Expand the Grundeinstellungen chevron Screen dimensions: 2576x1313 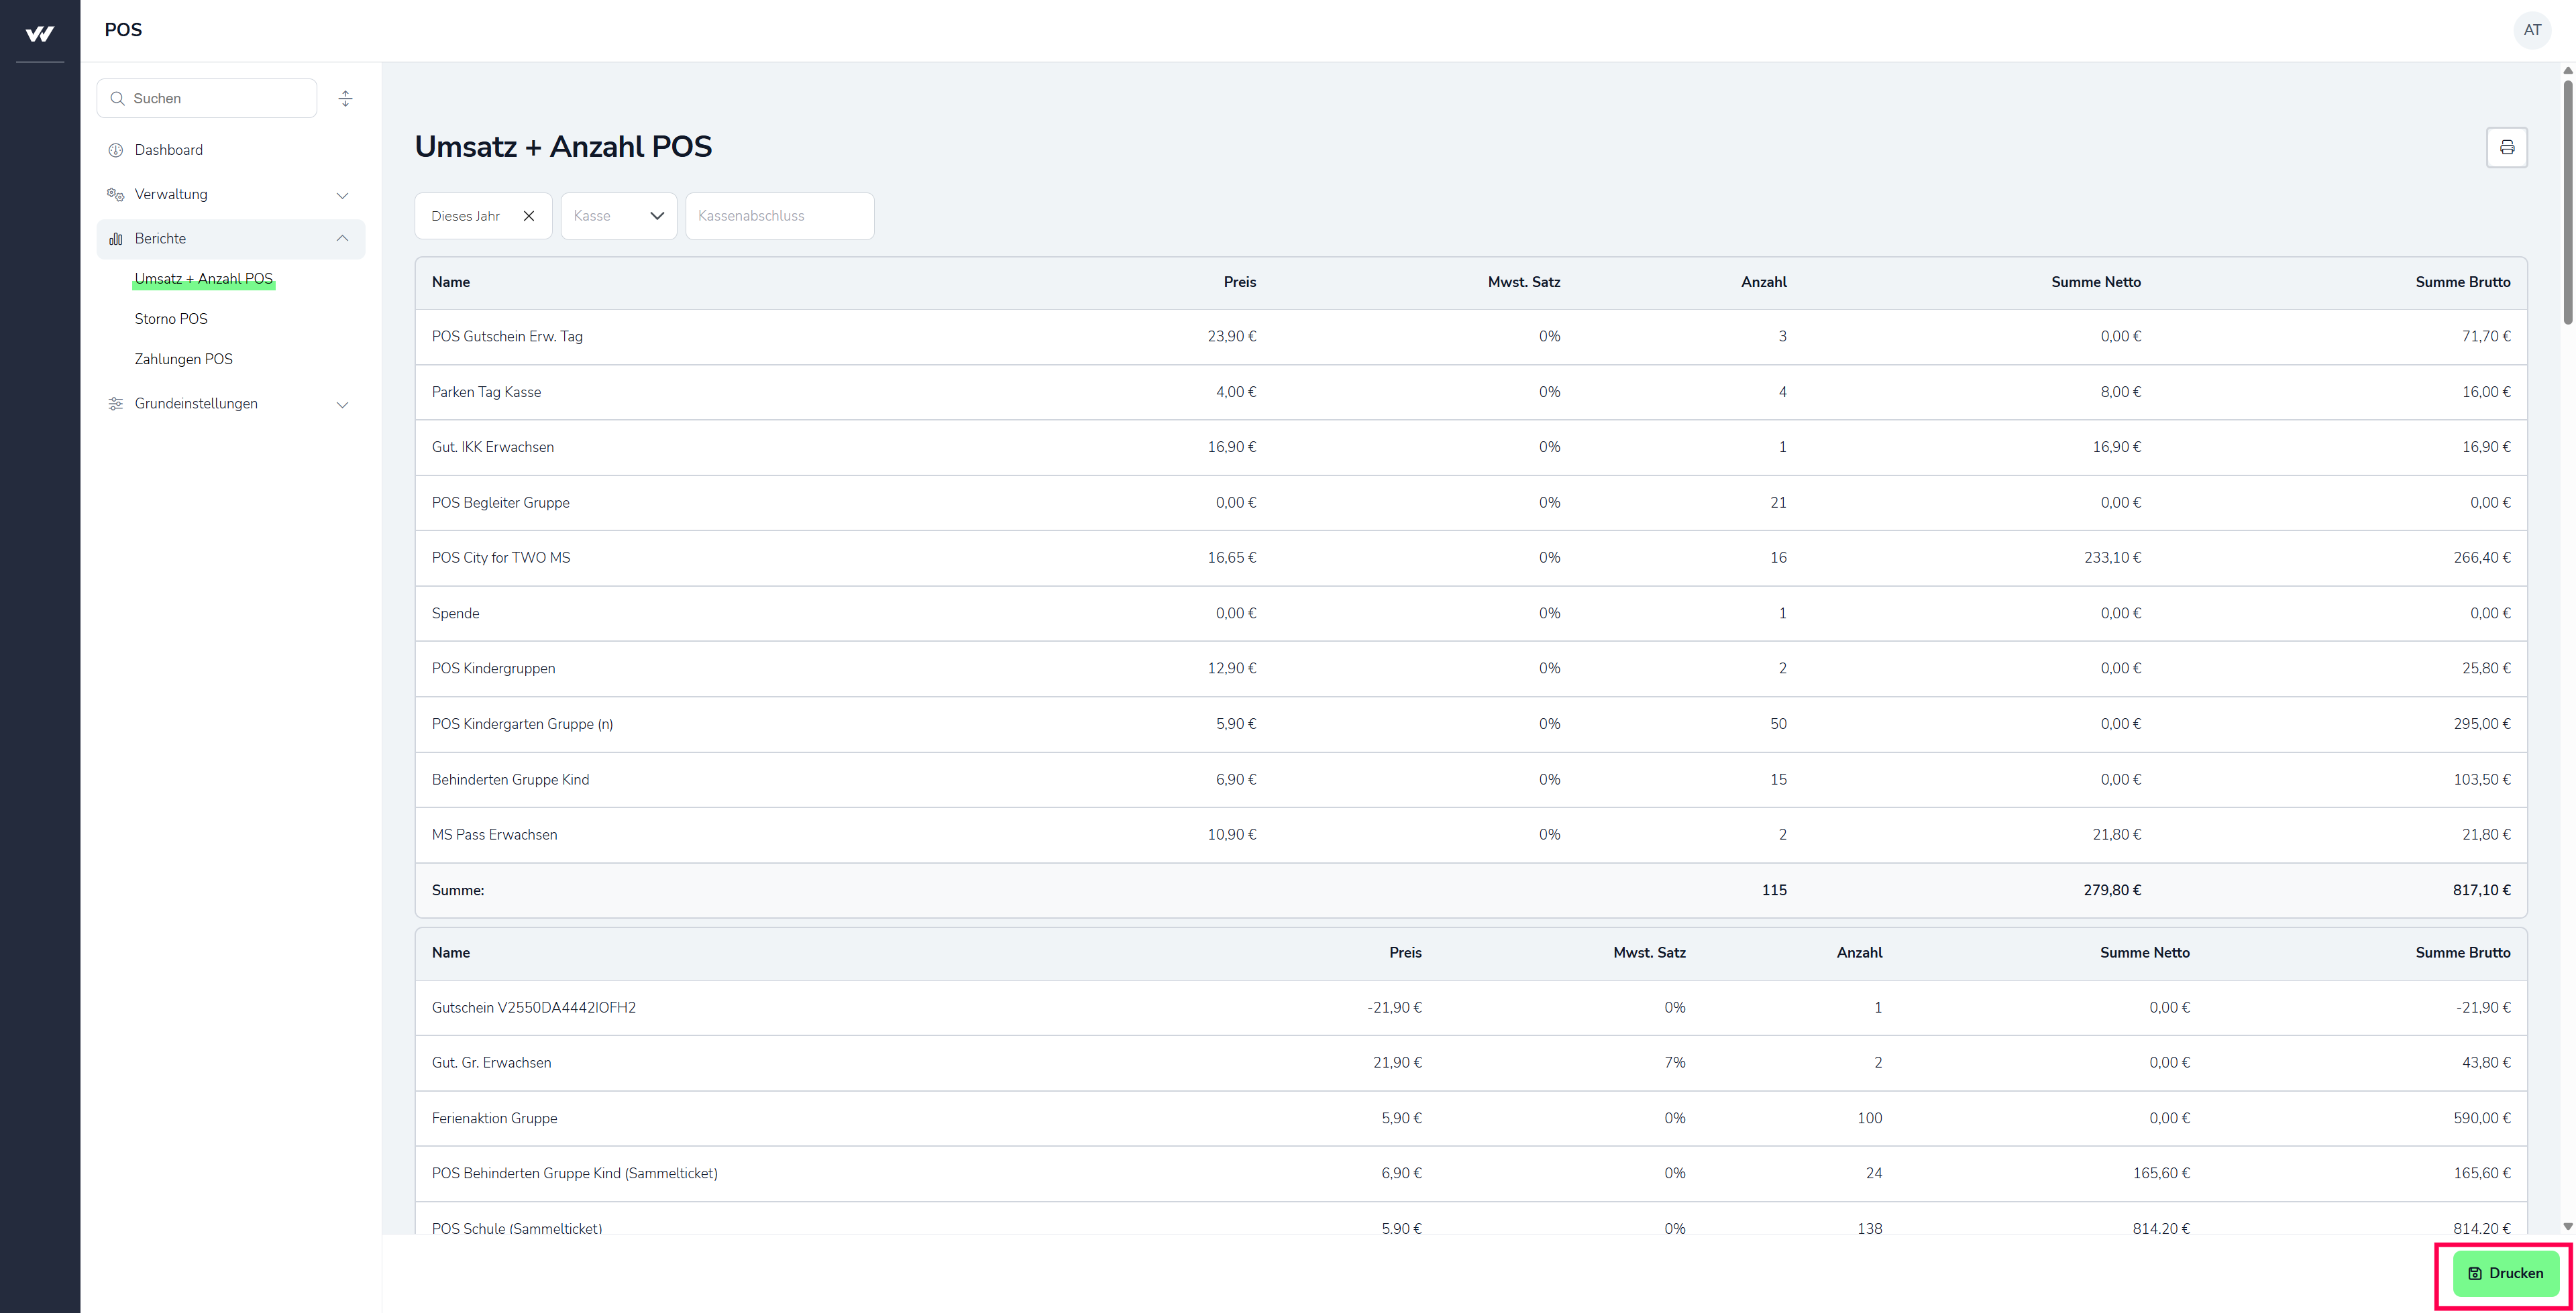342,404
